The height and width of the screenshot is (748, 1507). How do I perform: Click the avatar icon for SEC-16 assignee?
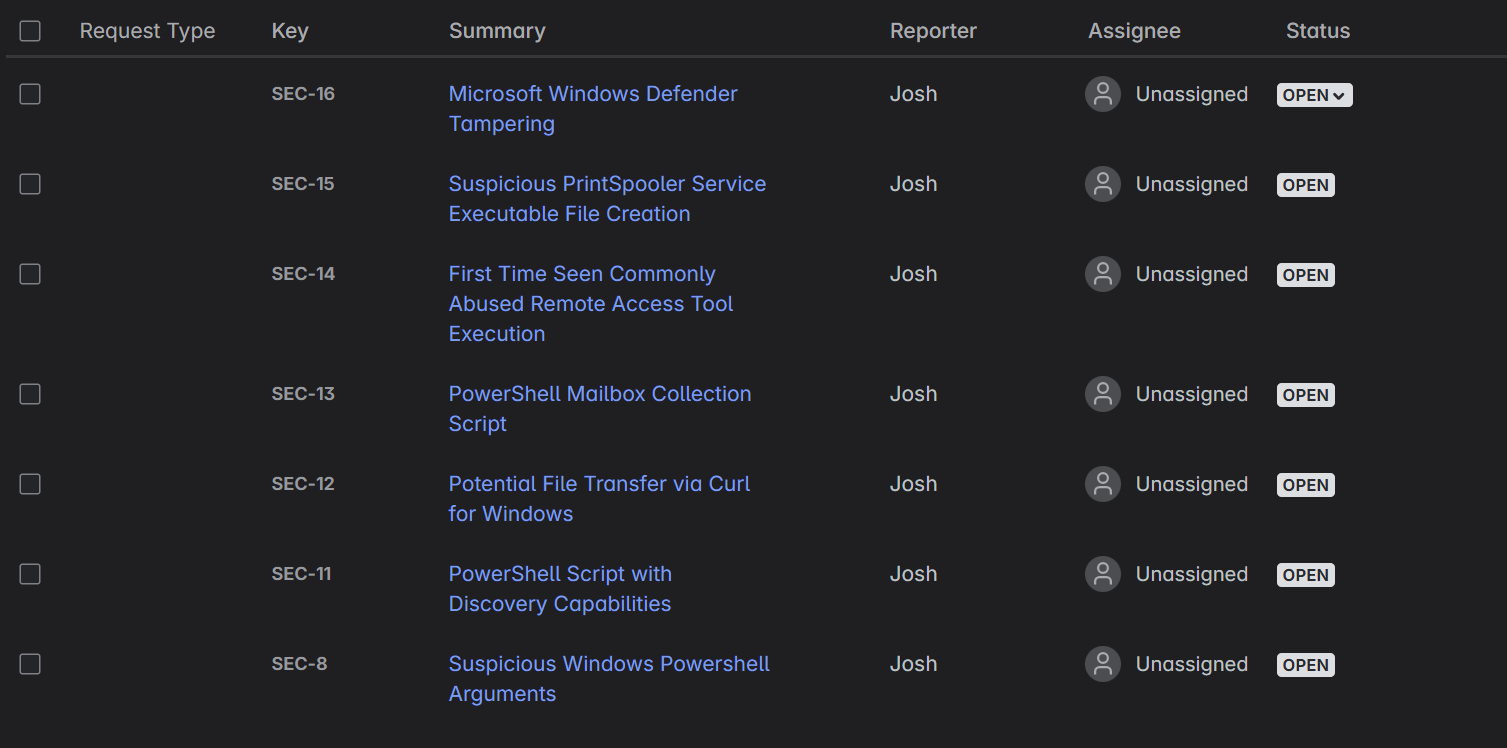(1103, 94)
